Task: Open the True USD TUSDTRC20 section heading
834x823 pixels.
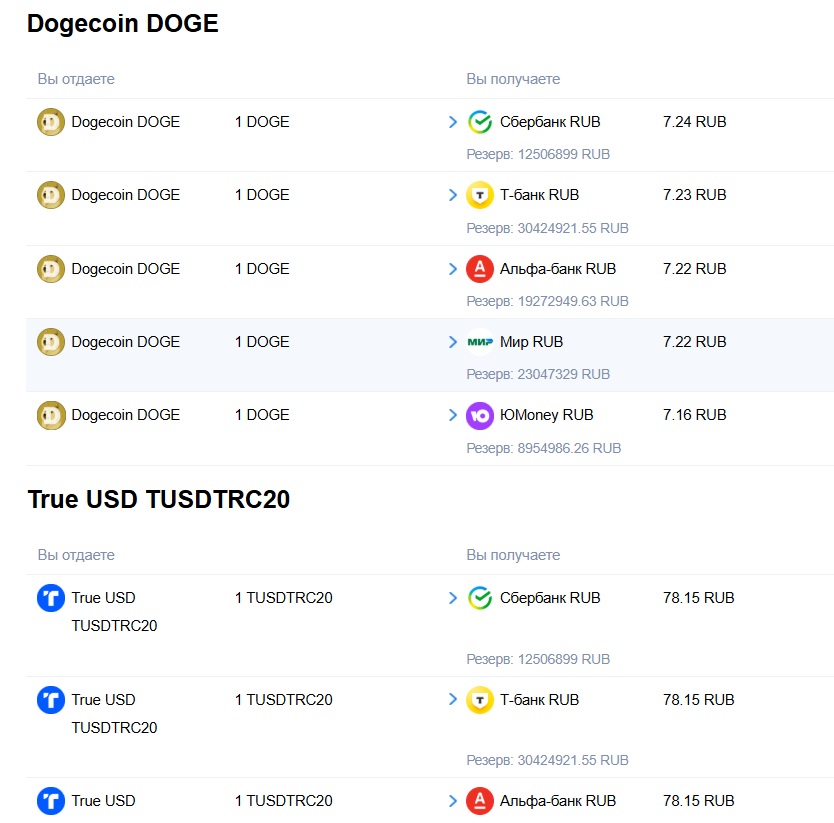Action: (157, 499)
